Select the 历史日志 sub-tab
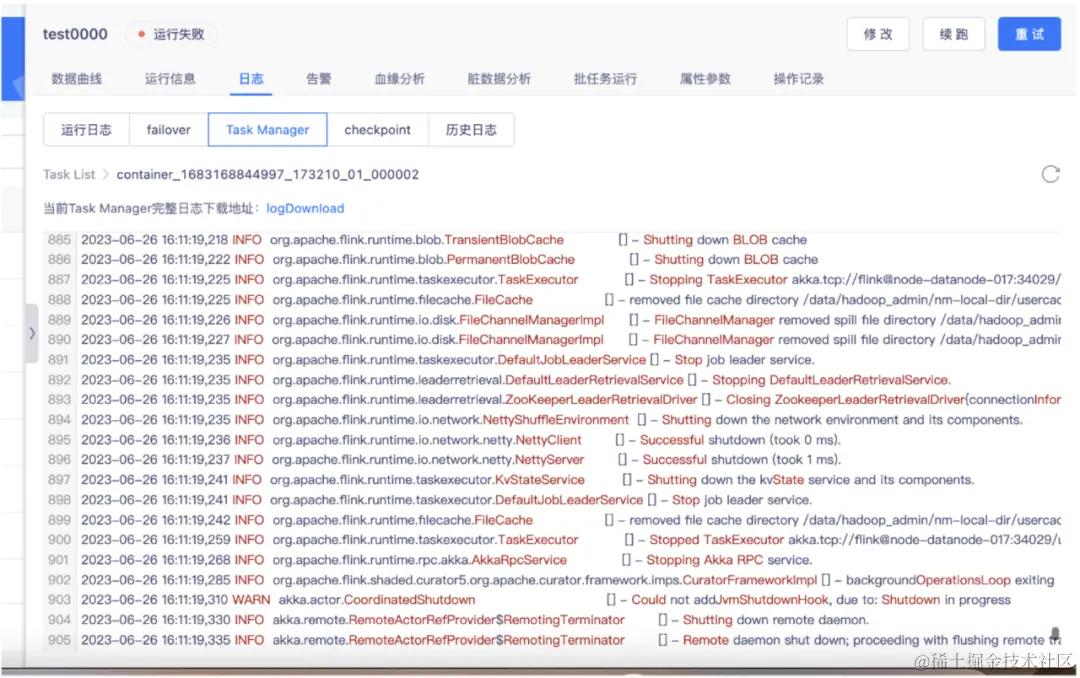The height and width of the screenshot is (678, 1080). click(x=471, y=130)
